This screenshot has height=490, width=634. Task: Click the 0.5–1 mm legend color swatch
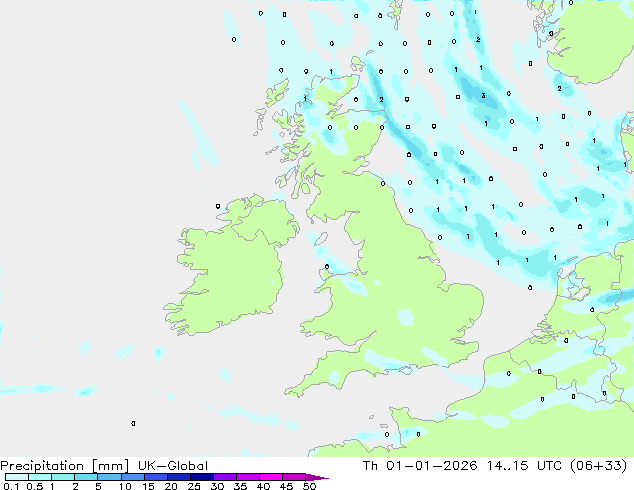(40, 477)
